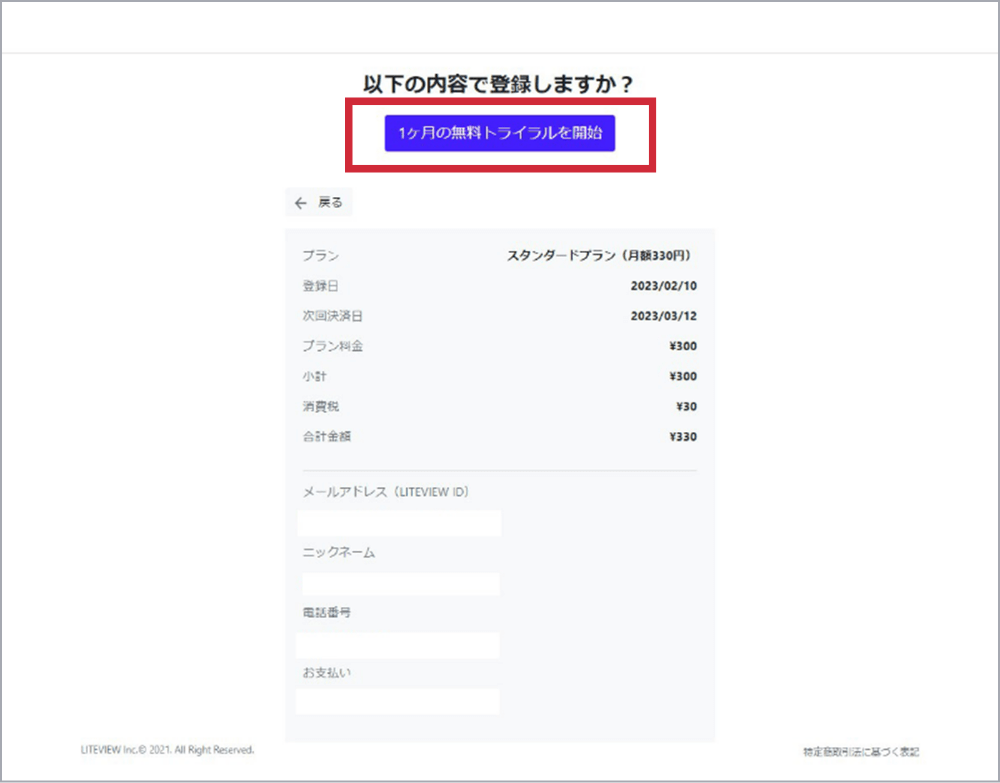Click the 消費税 amount ¥30
The height and width of the screenshot is (783, 1000).
pyautogui.click(x=686, y=406)
